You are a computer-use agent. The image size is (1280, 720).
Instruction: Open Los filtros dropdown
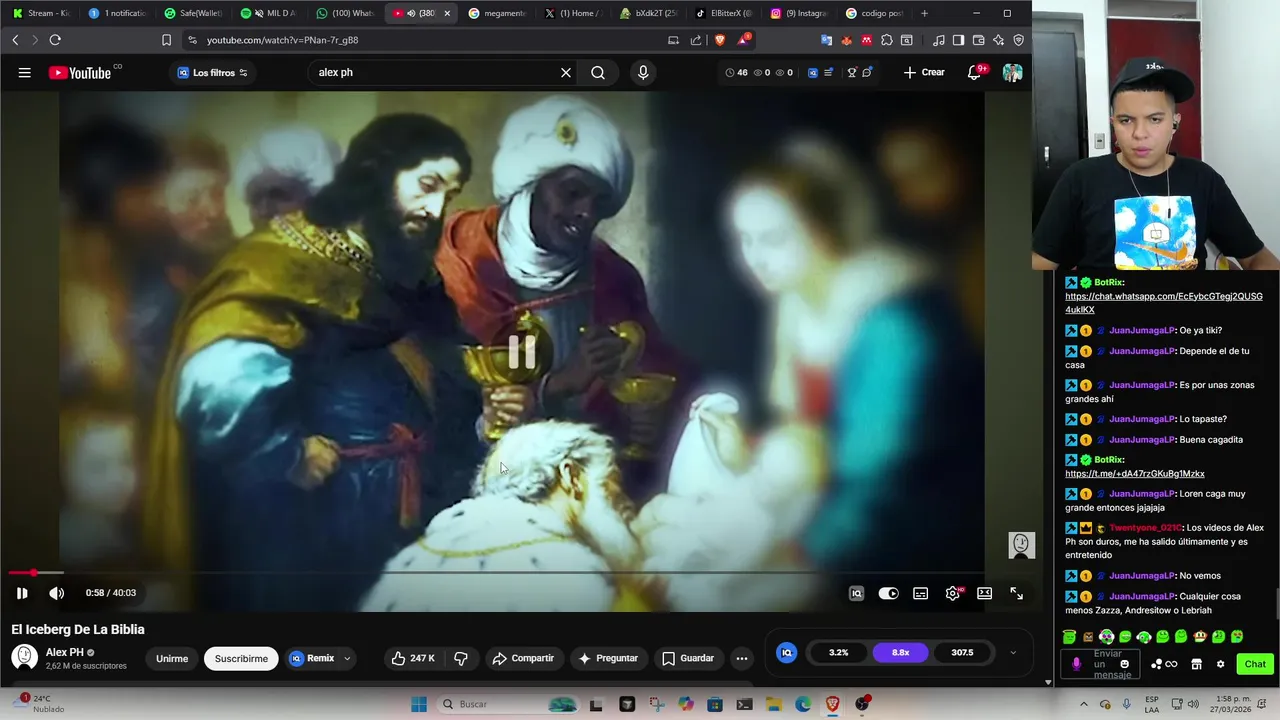(x=212, y=72)
